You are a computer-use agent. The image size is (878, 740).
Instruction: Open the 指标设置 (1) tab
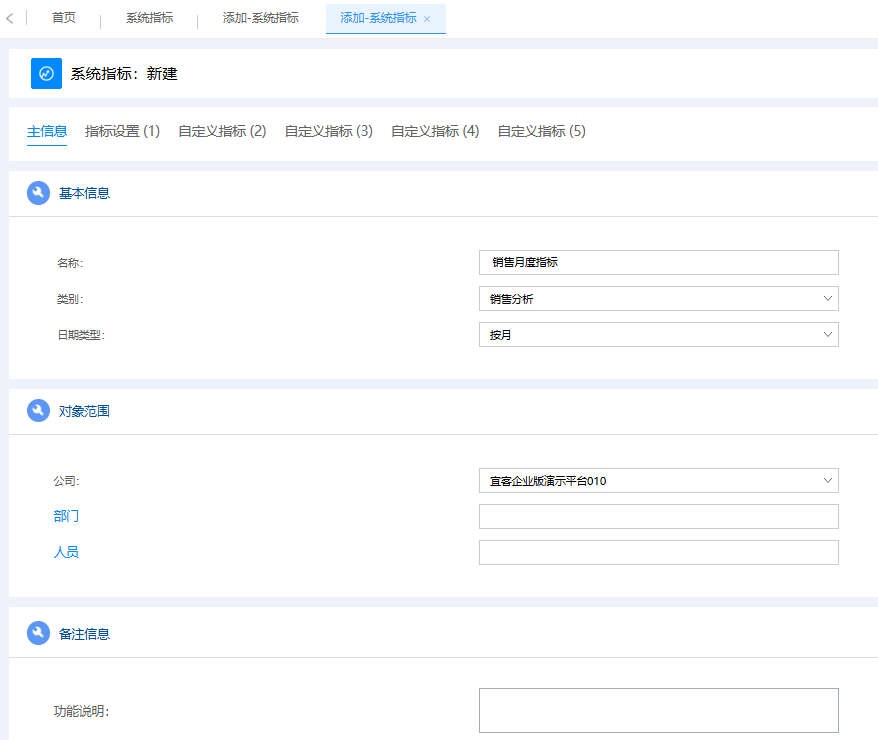click(123, 131)
